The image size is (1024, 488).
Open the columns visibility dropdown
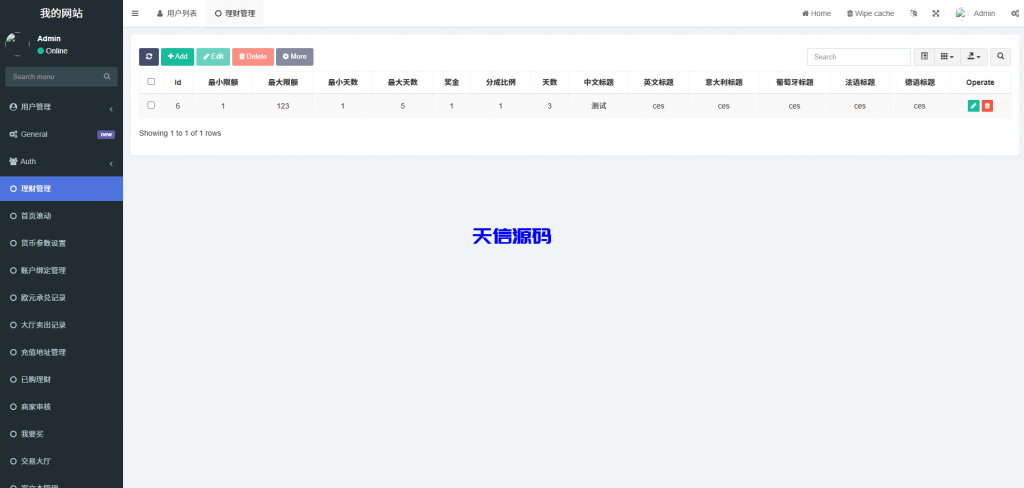pyautogui.click(x=947, y=57)
